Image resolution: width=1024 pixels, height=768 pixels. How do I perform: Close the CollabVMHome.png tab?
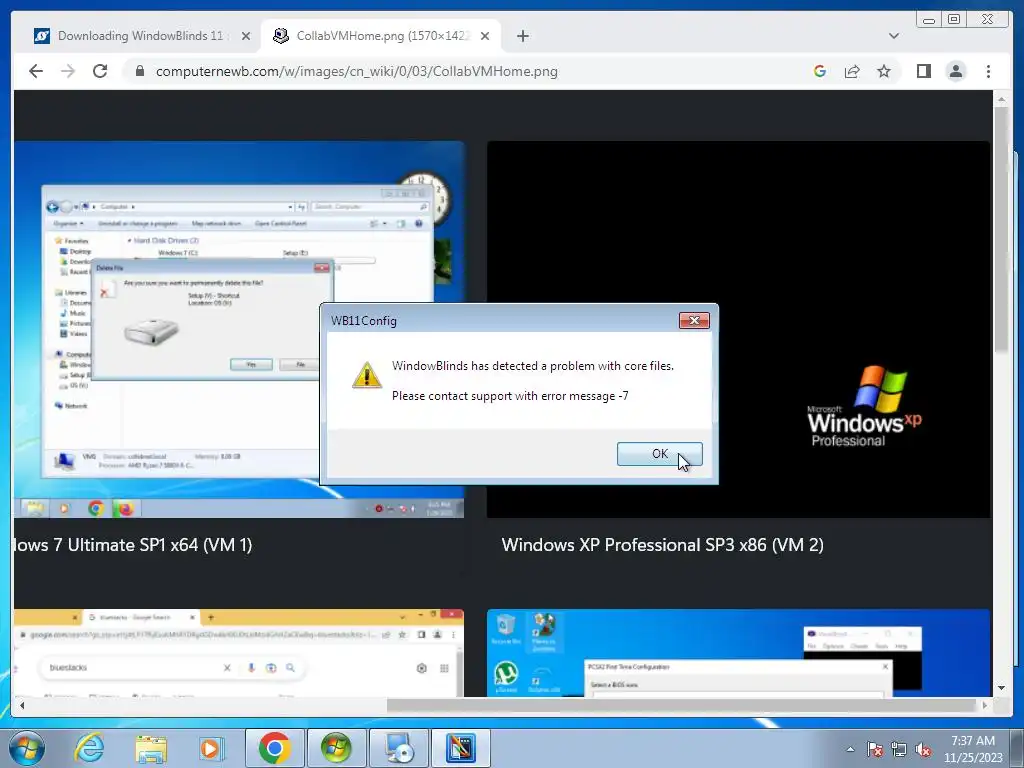[485, 36]
